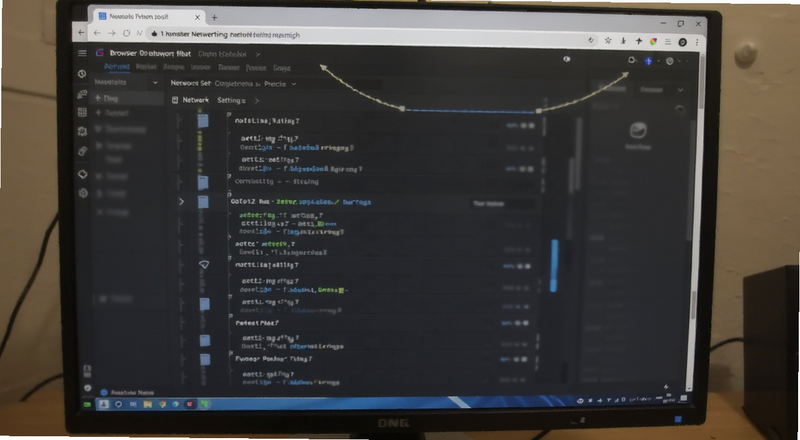
Task: Open the browser three-dot menu
Action: click(696, 42)
